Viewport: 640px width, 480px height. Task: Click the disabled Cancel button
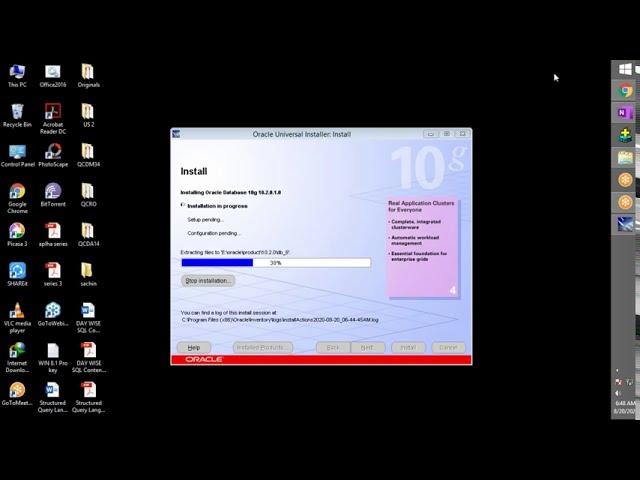[x=448, y=347]
